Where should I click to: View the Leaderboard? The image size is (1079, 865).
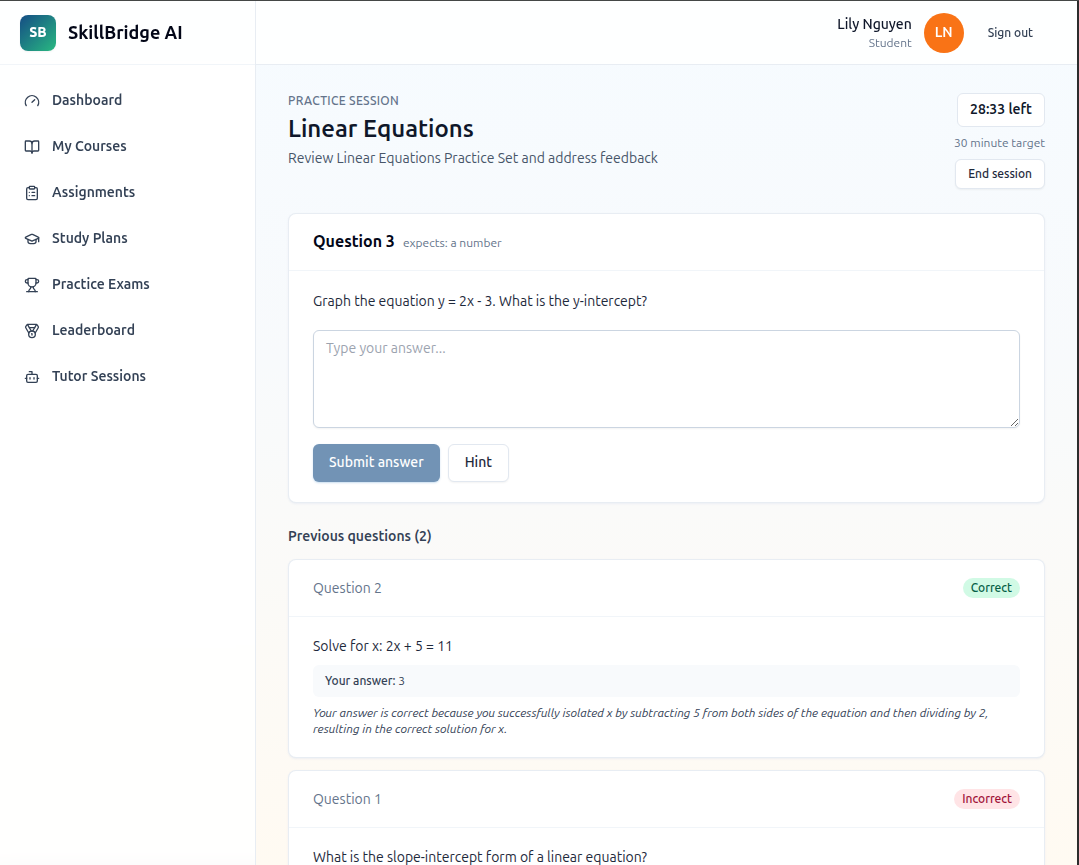93,331
